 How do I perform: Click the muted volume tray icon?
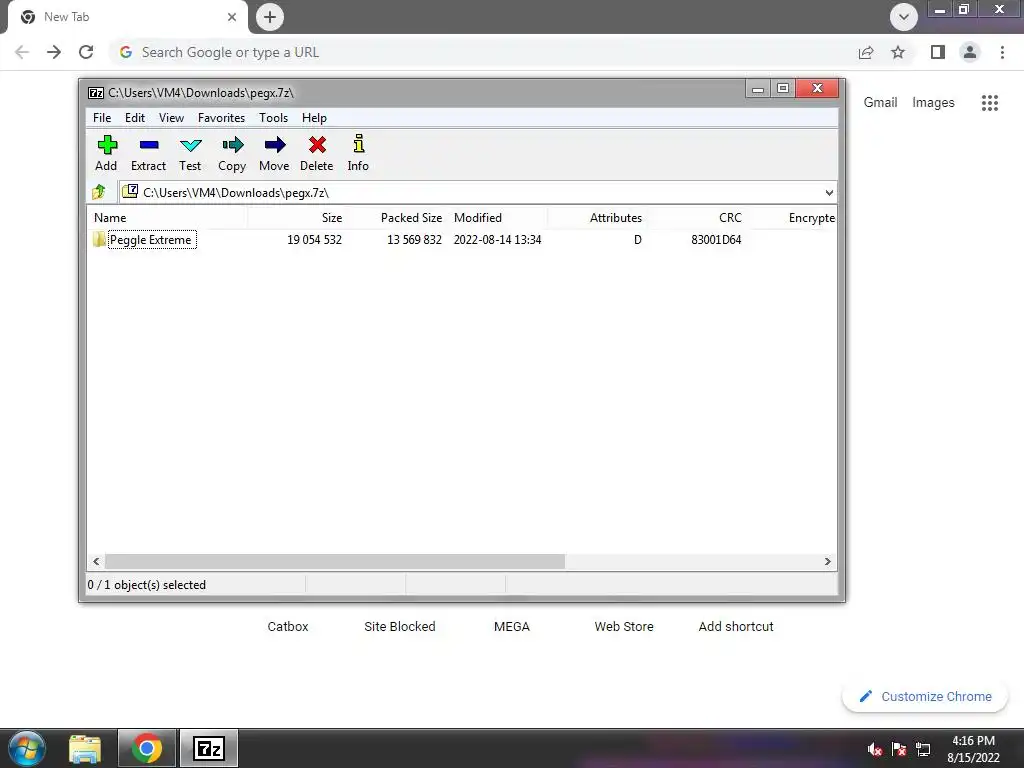(874, 749)
